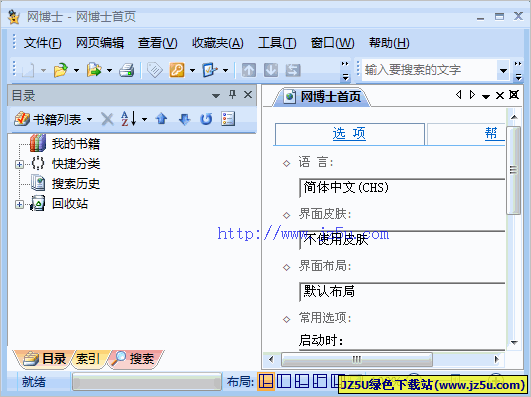
Task: Click the 默认布局 layout field
Action: 402,292
